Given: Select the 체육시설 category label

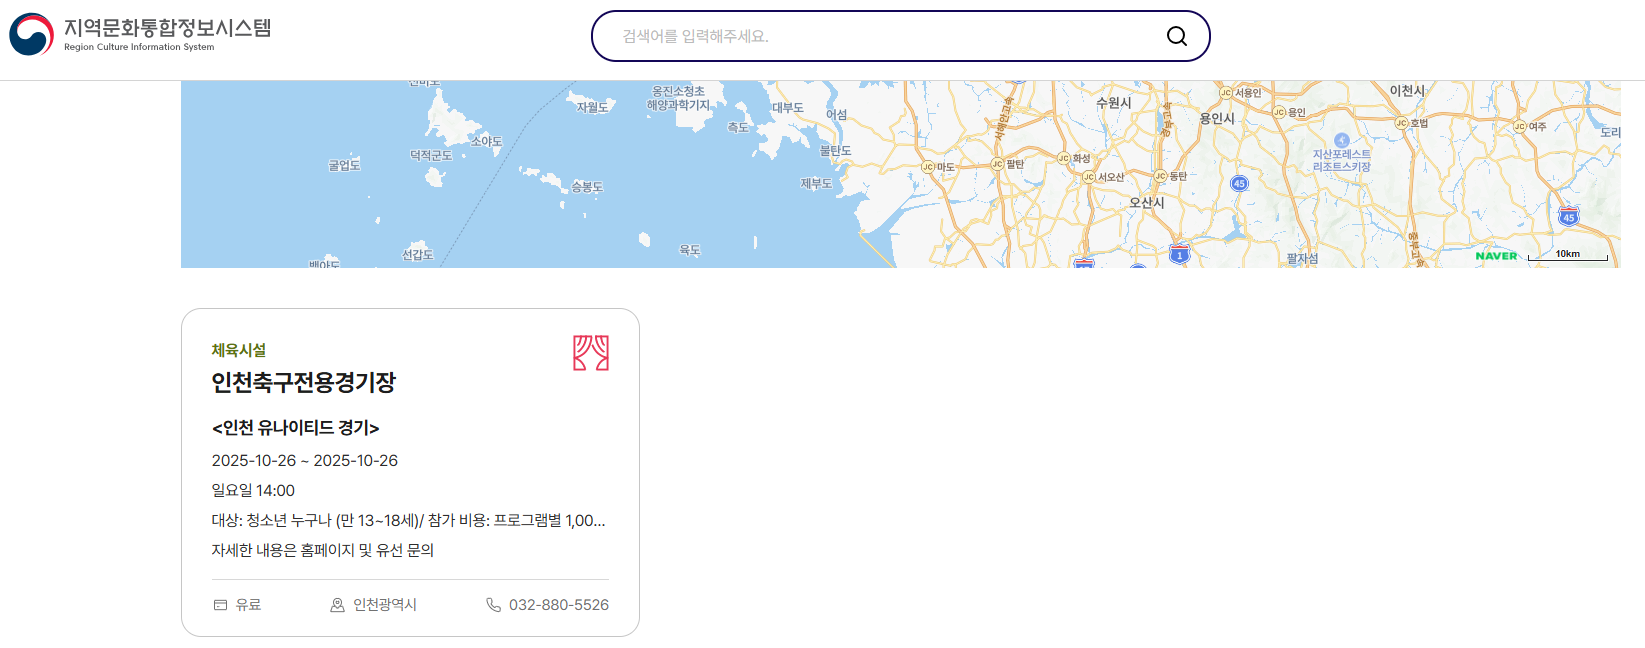Looking at the screenshot, I should point(239,350).
